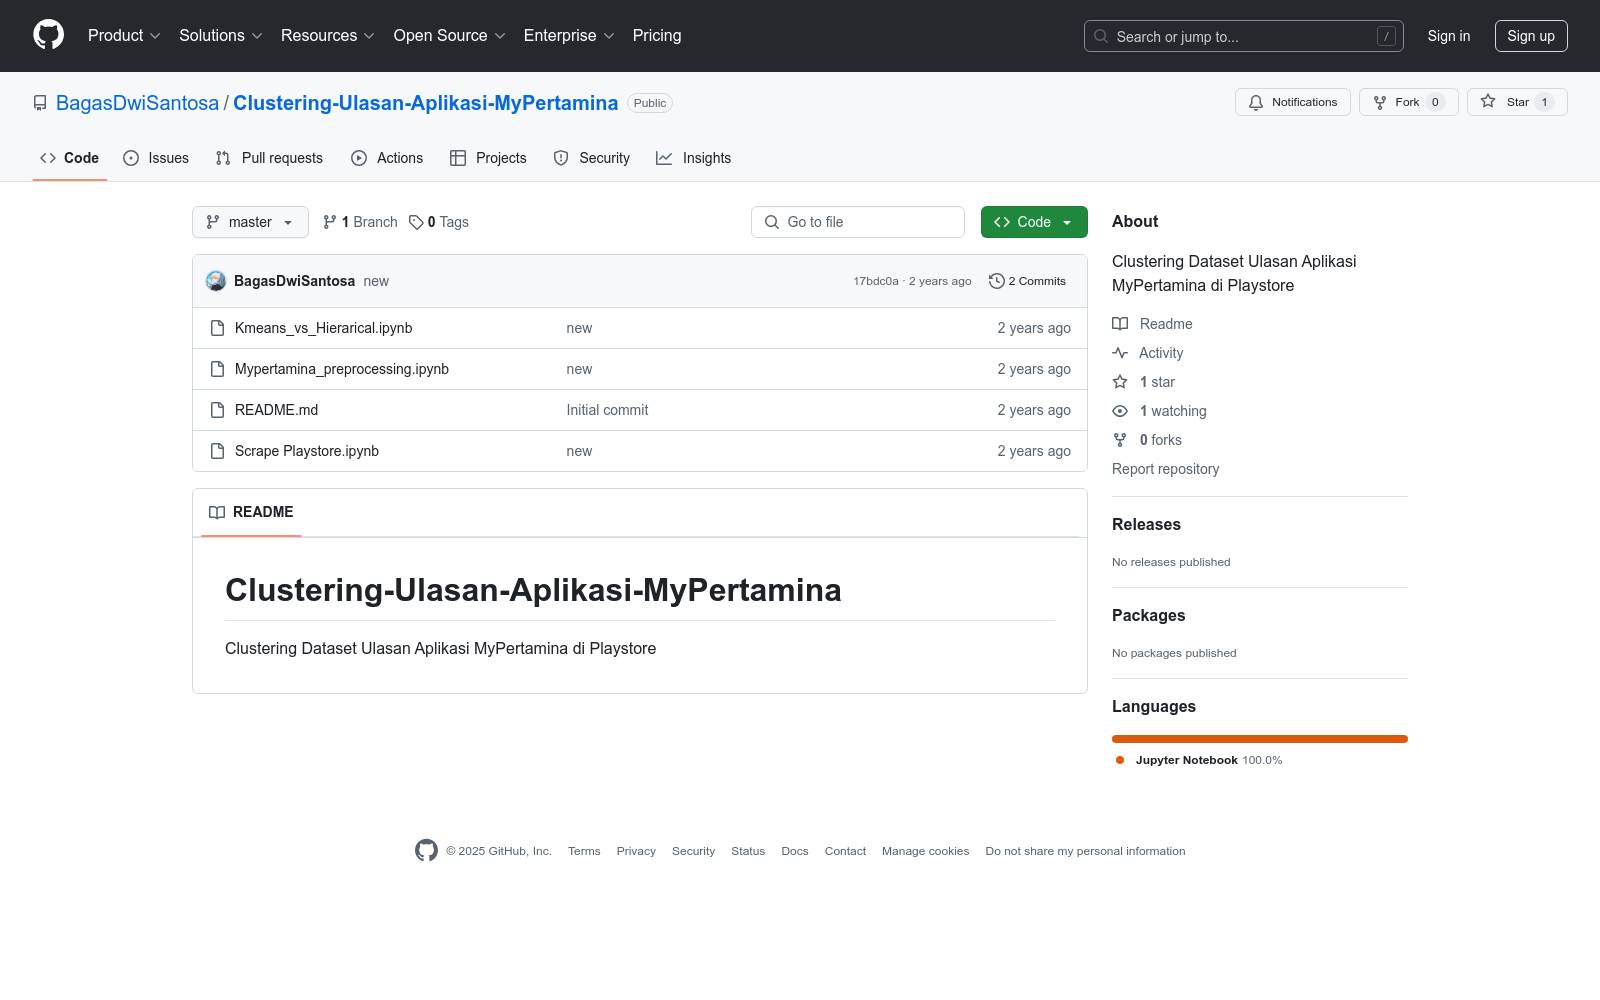This screenshot has width=1600, height=1000.
Task: Expand the Enterprise menu
Action: (x=569, y=35)
